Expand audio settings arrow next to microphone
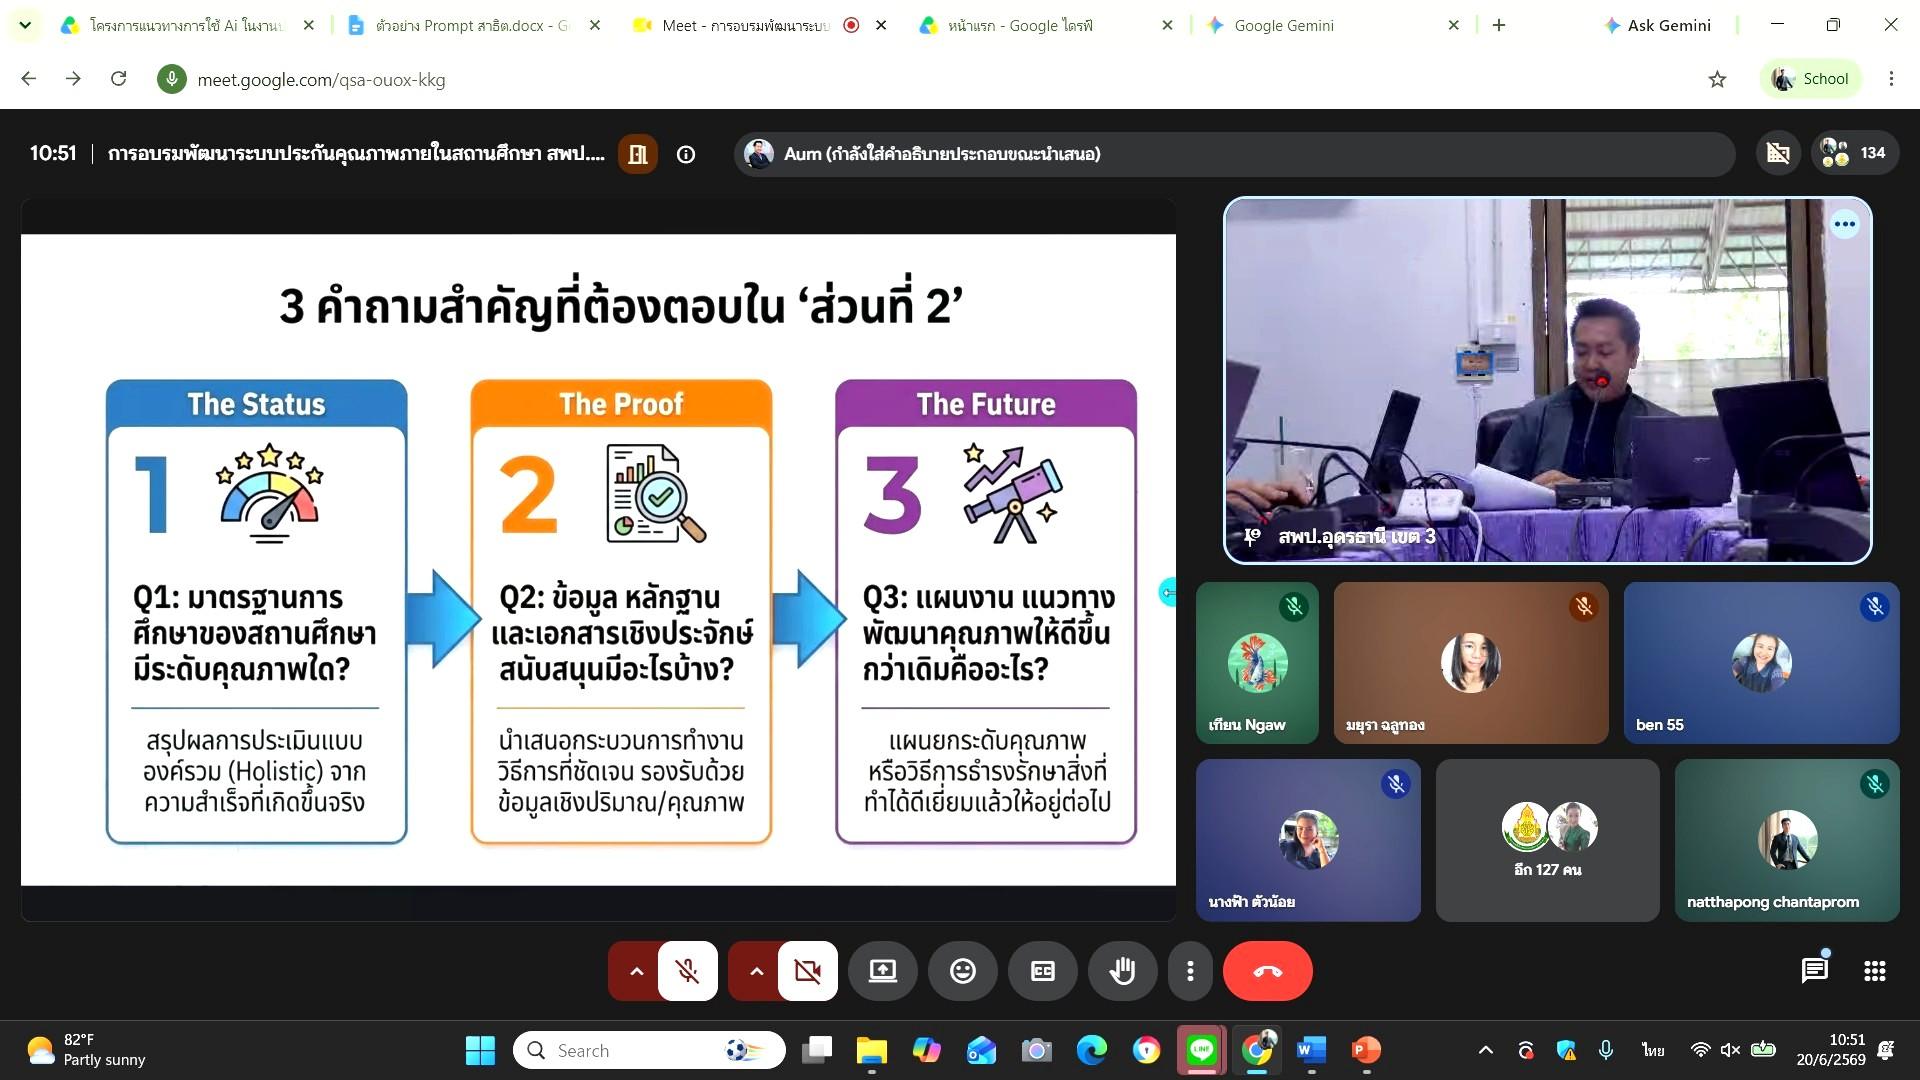Screen dimensions: 1920x1080 point(636,971)
